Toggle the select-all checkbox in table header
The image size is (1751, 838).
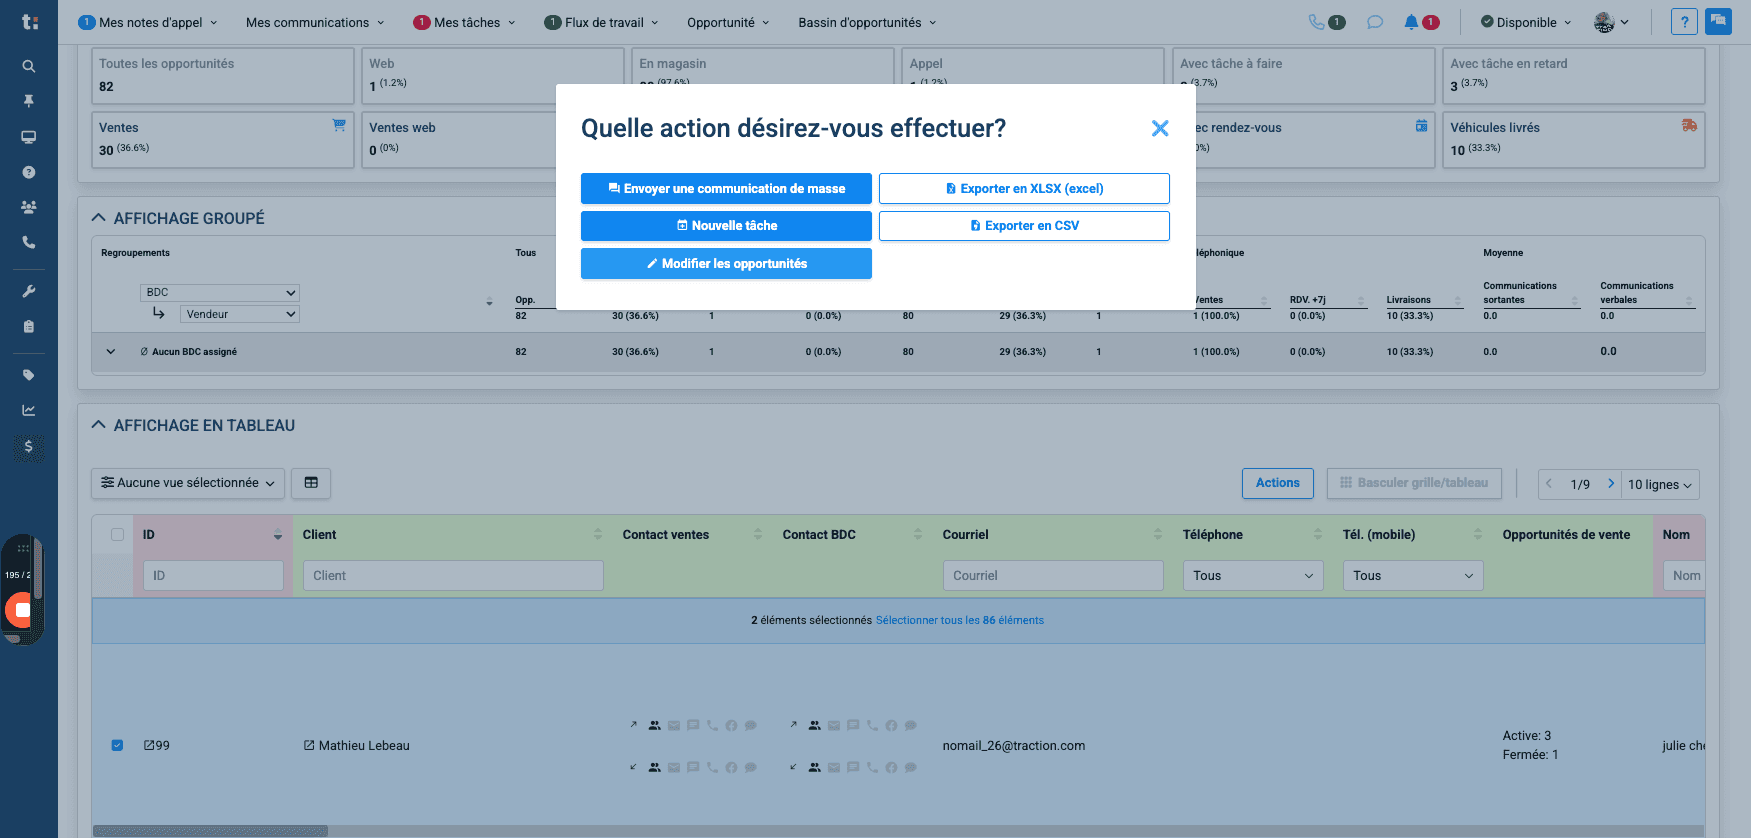117,535
